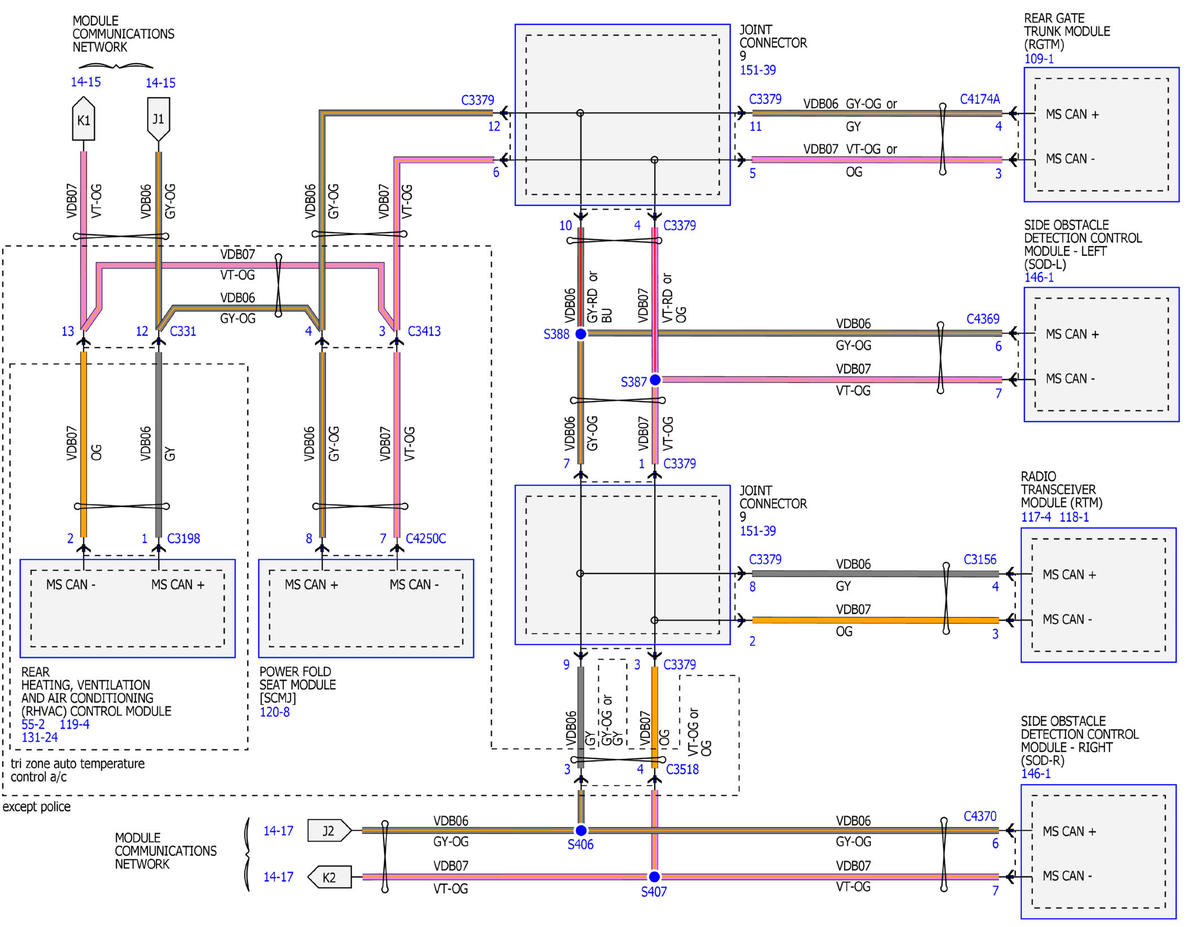The image size is (1200, 927).
Task: Select connector label C3198
Action: coord(183,539)
